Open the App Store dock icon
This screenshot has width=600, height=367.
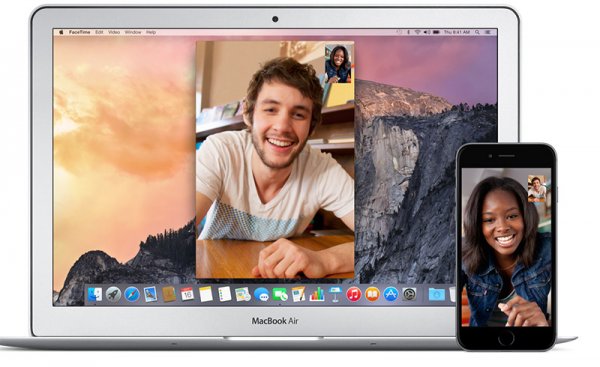[391, 294]
